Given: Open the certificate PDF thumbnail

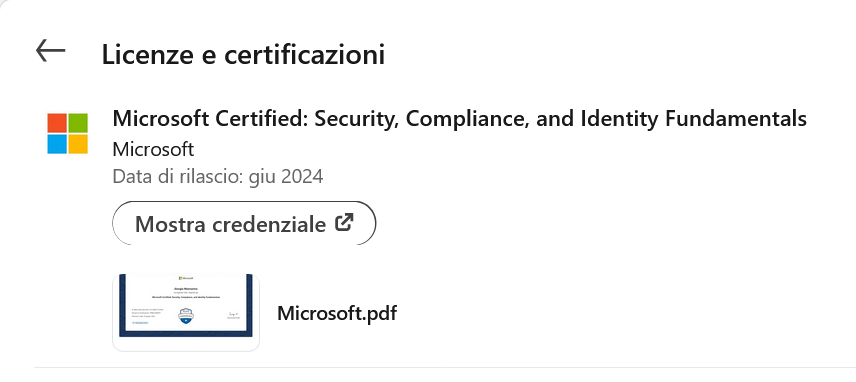Looking at the screenshot, I should coord(186,312).
